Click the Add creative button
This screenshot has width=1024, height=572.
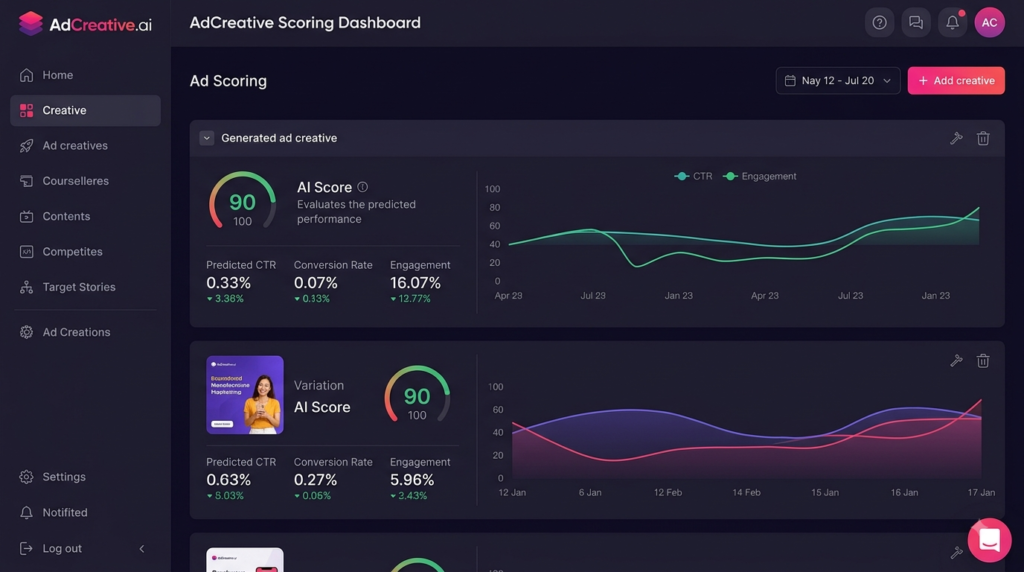point(956,80)
